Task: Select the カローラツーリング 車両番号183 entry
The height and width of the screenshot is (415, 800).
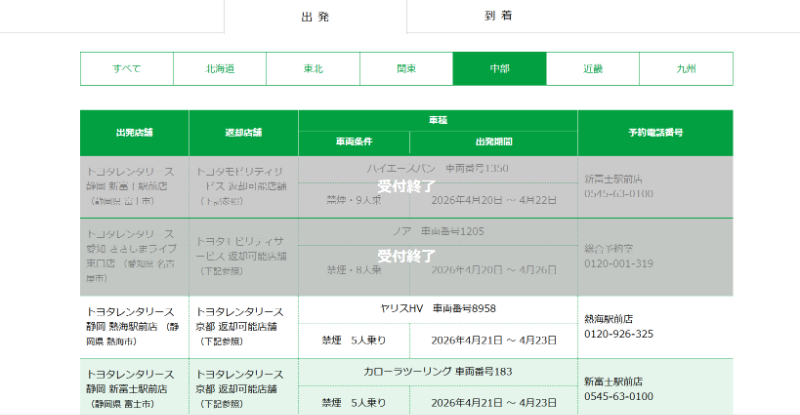Action: coord(438,372)
